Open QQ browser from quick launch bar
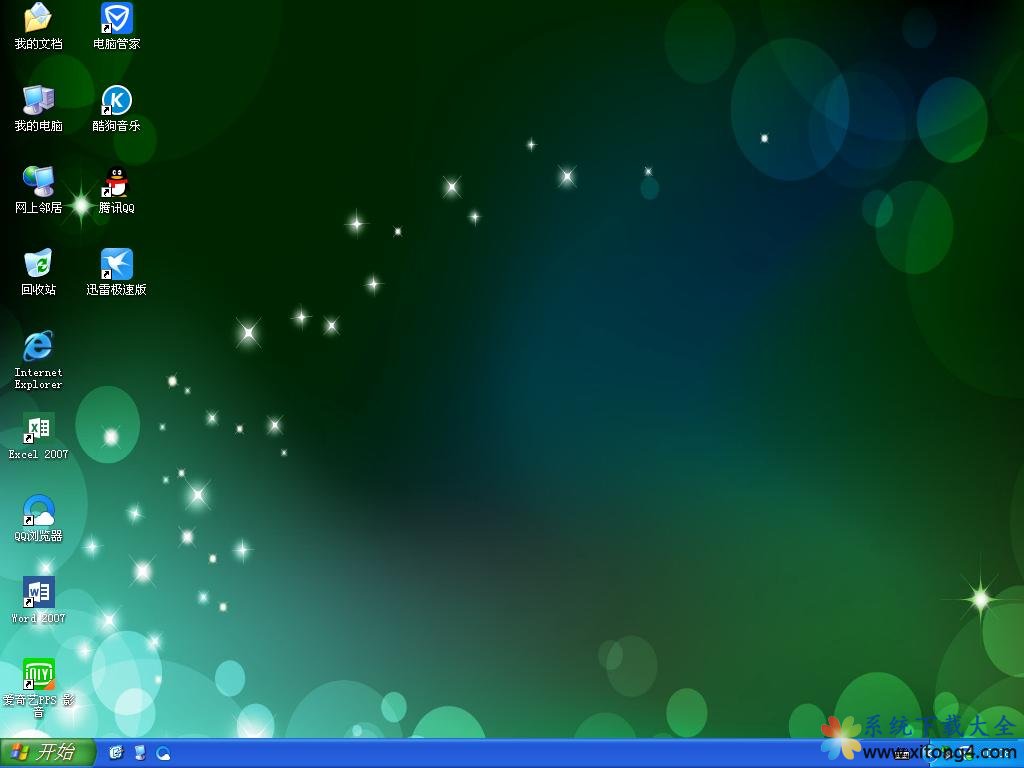Screen dimensions: 1024x768 point(163,753)
